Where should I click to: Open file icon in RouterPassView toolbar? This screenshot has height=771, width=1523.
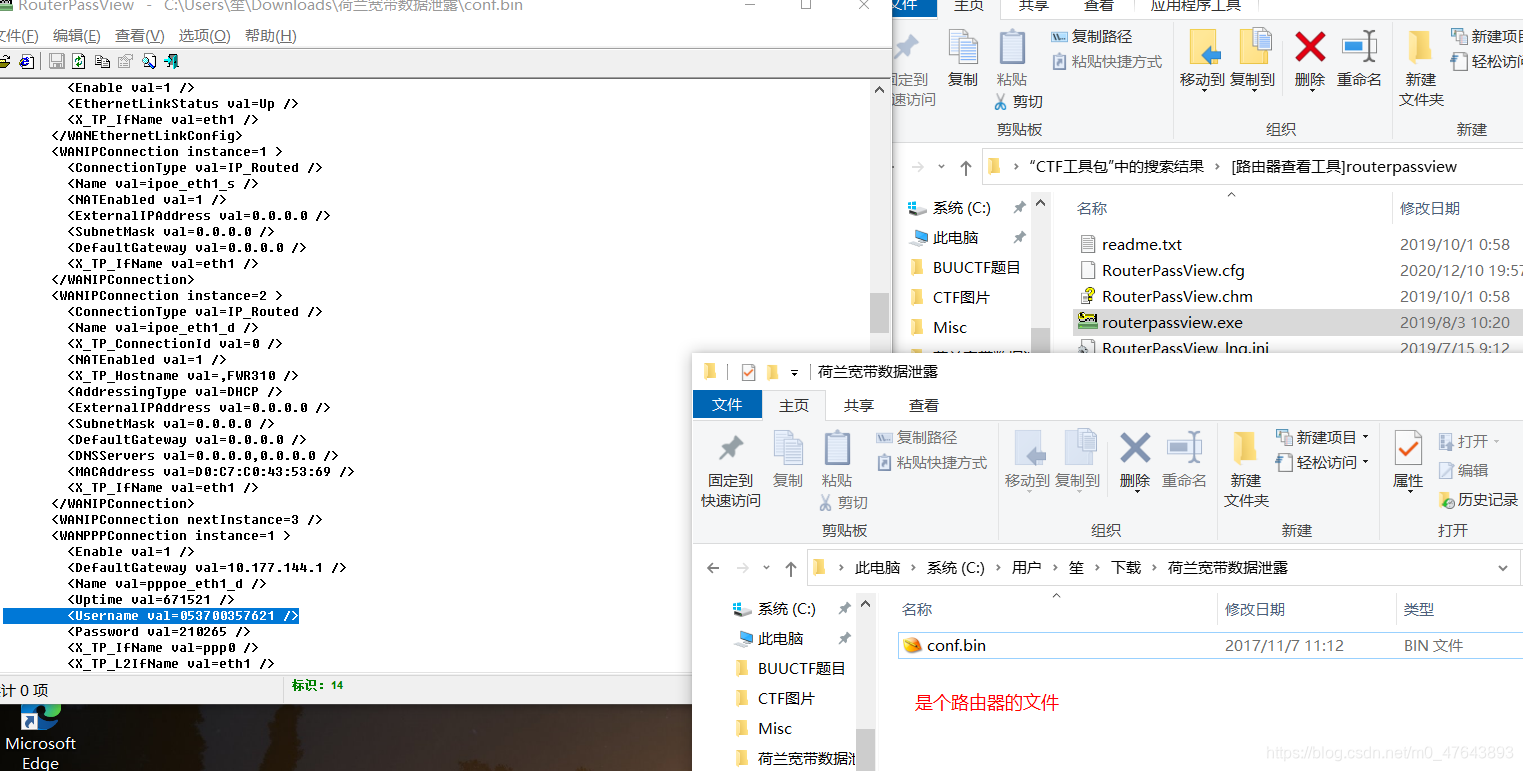(x=5, y=61)
